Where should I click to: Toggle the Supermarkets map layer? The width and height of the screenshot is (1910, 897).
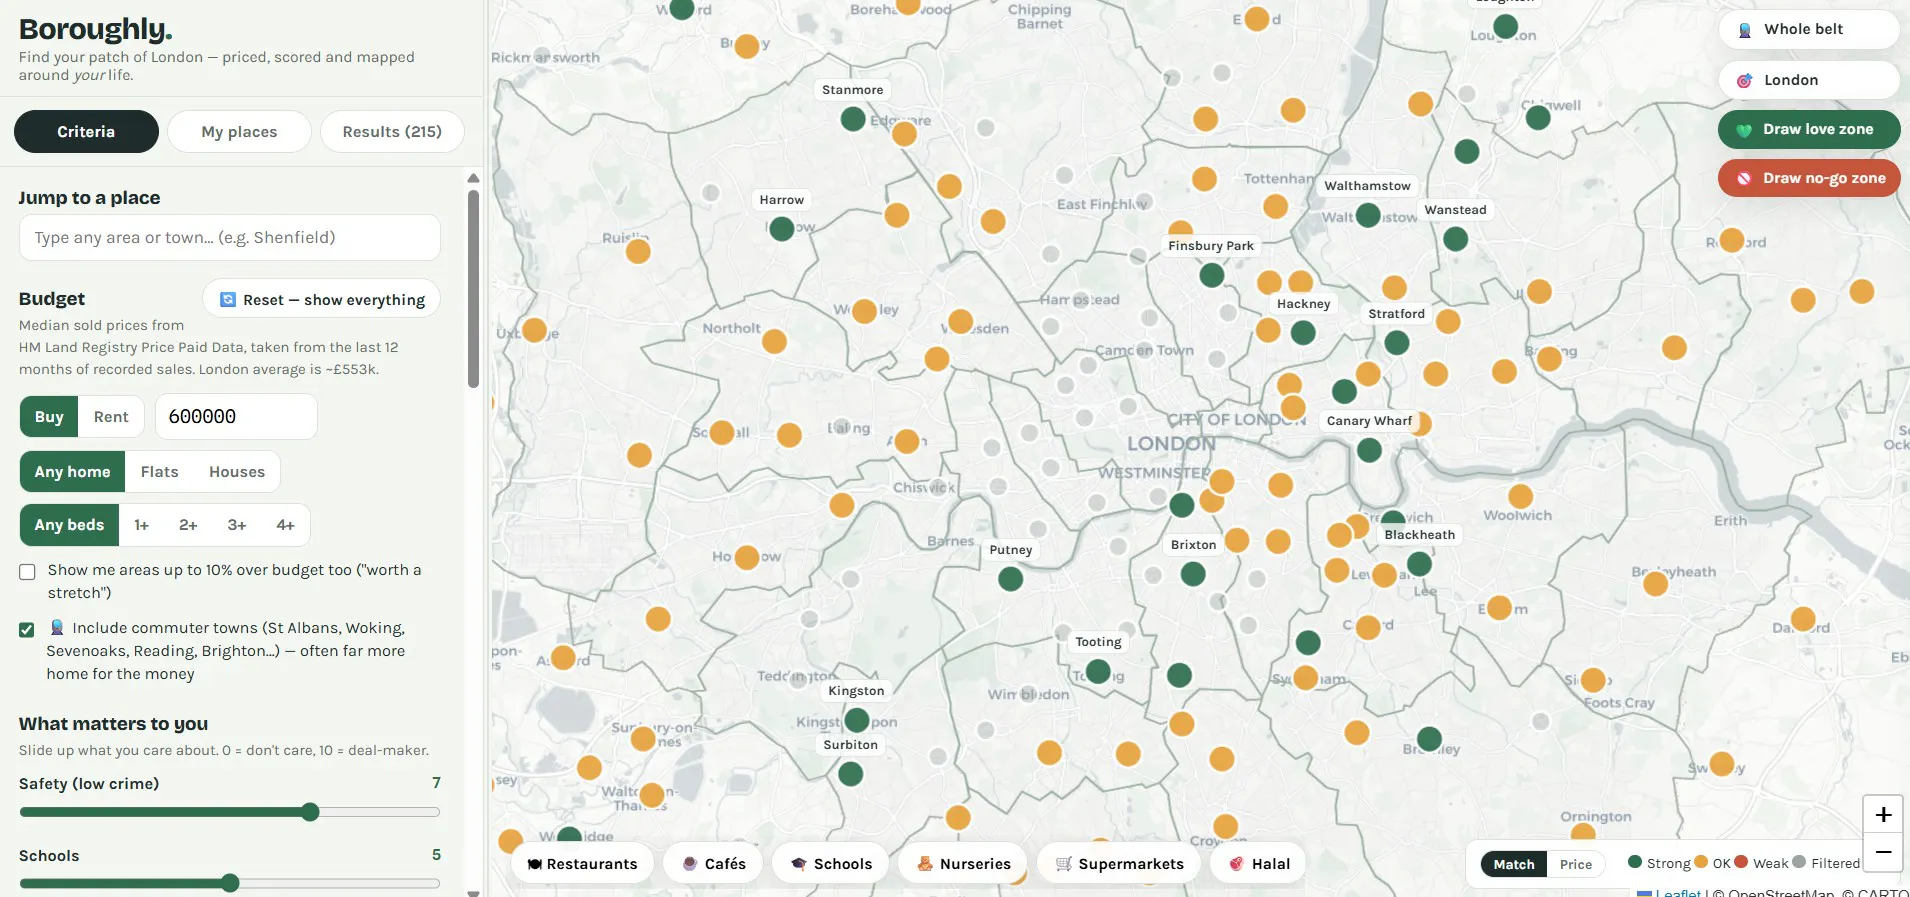1119,864
